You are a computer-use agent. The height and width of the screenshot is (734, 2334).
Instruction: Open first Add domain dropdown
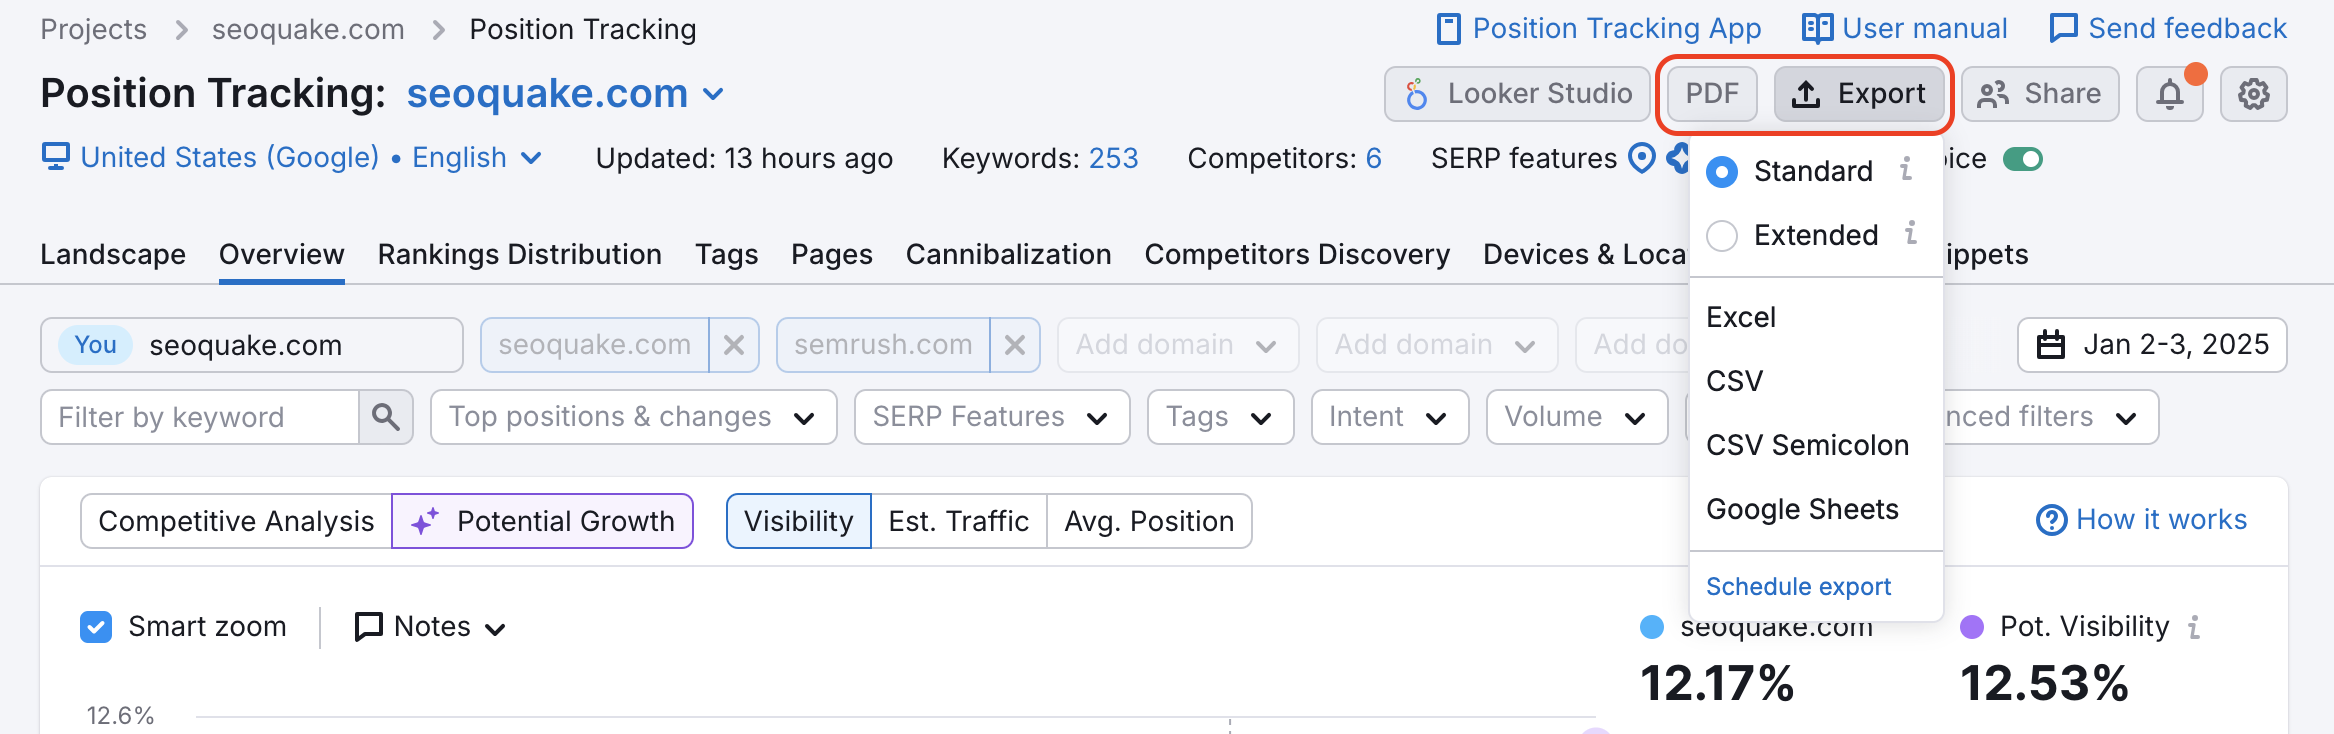click(x=1178, y=345)
